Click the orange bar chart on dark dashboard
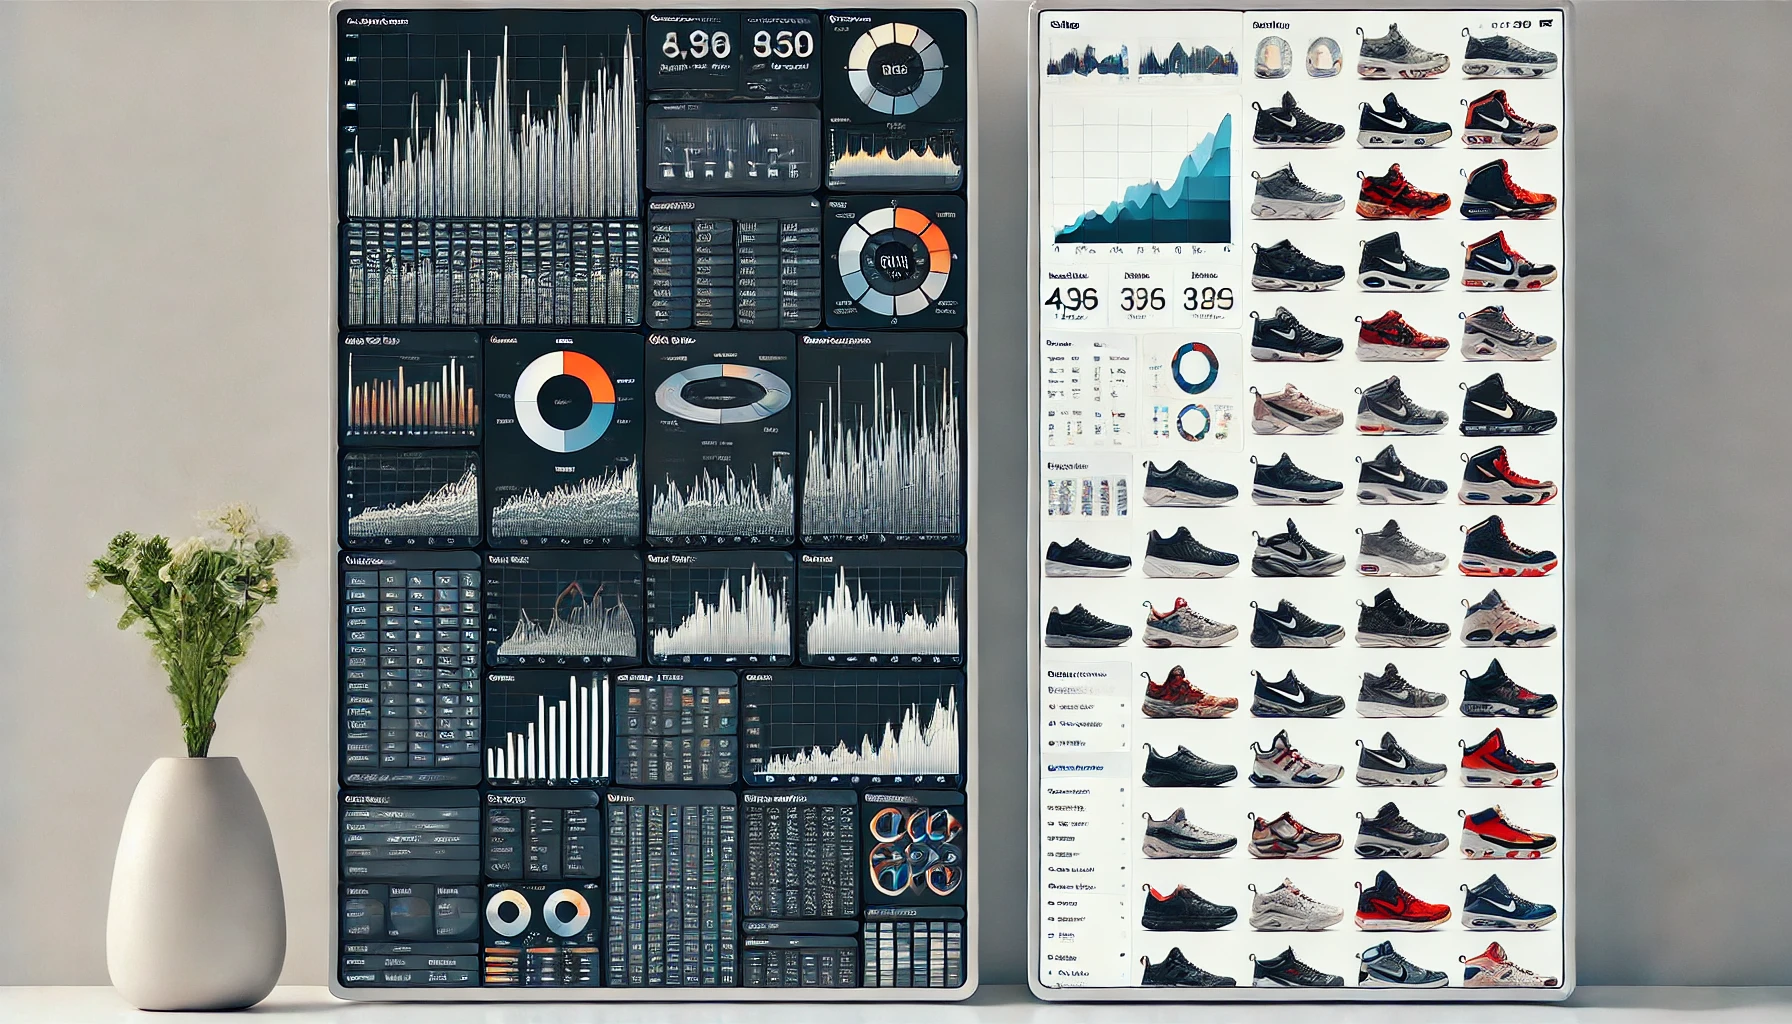The width and height of the screenshot is (1792, 1024). 412,395
